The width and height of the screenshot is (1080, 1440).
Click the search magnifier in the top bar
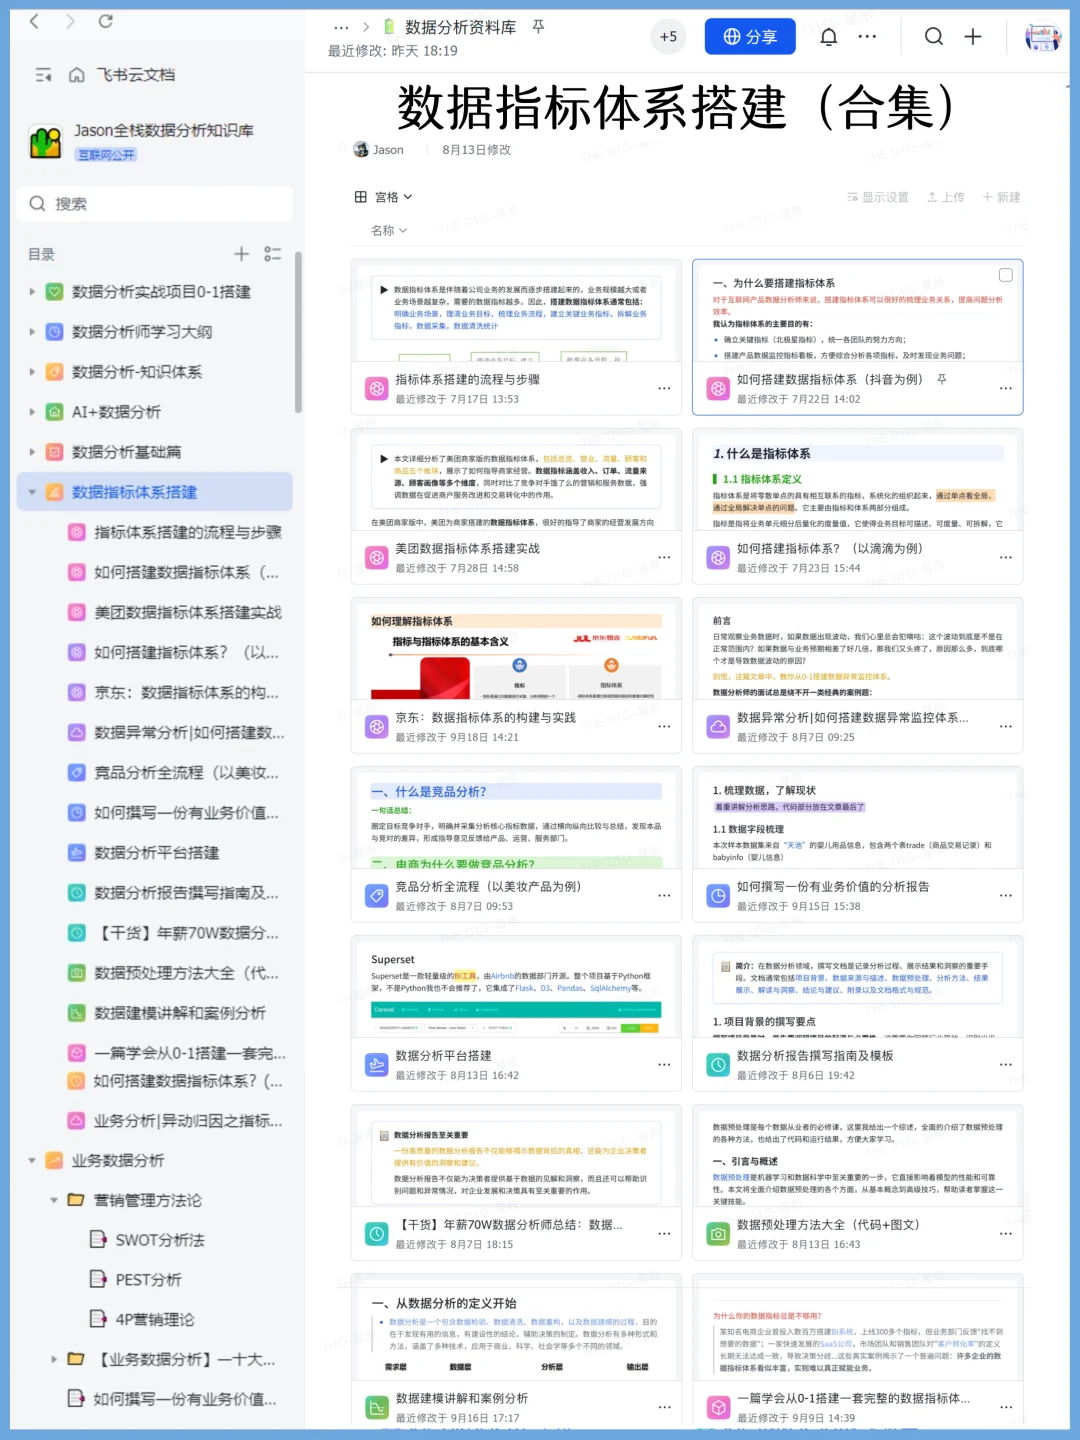[934, 37]
